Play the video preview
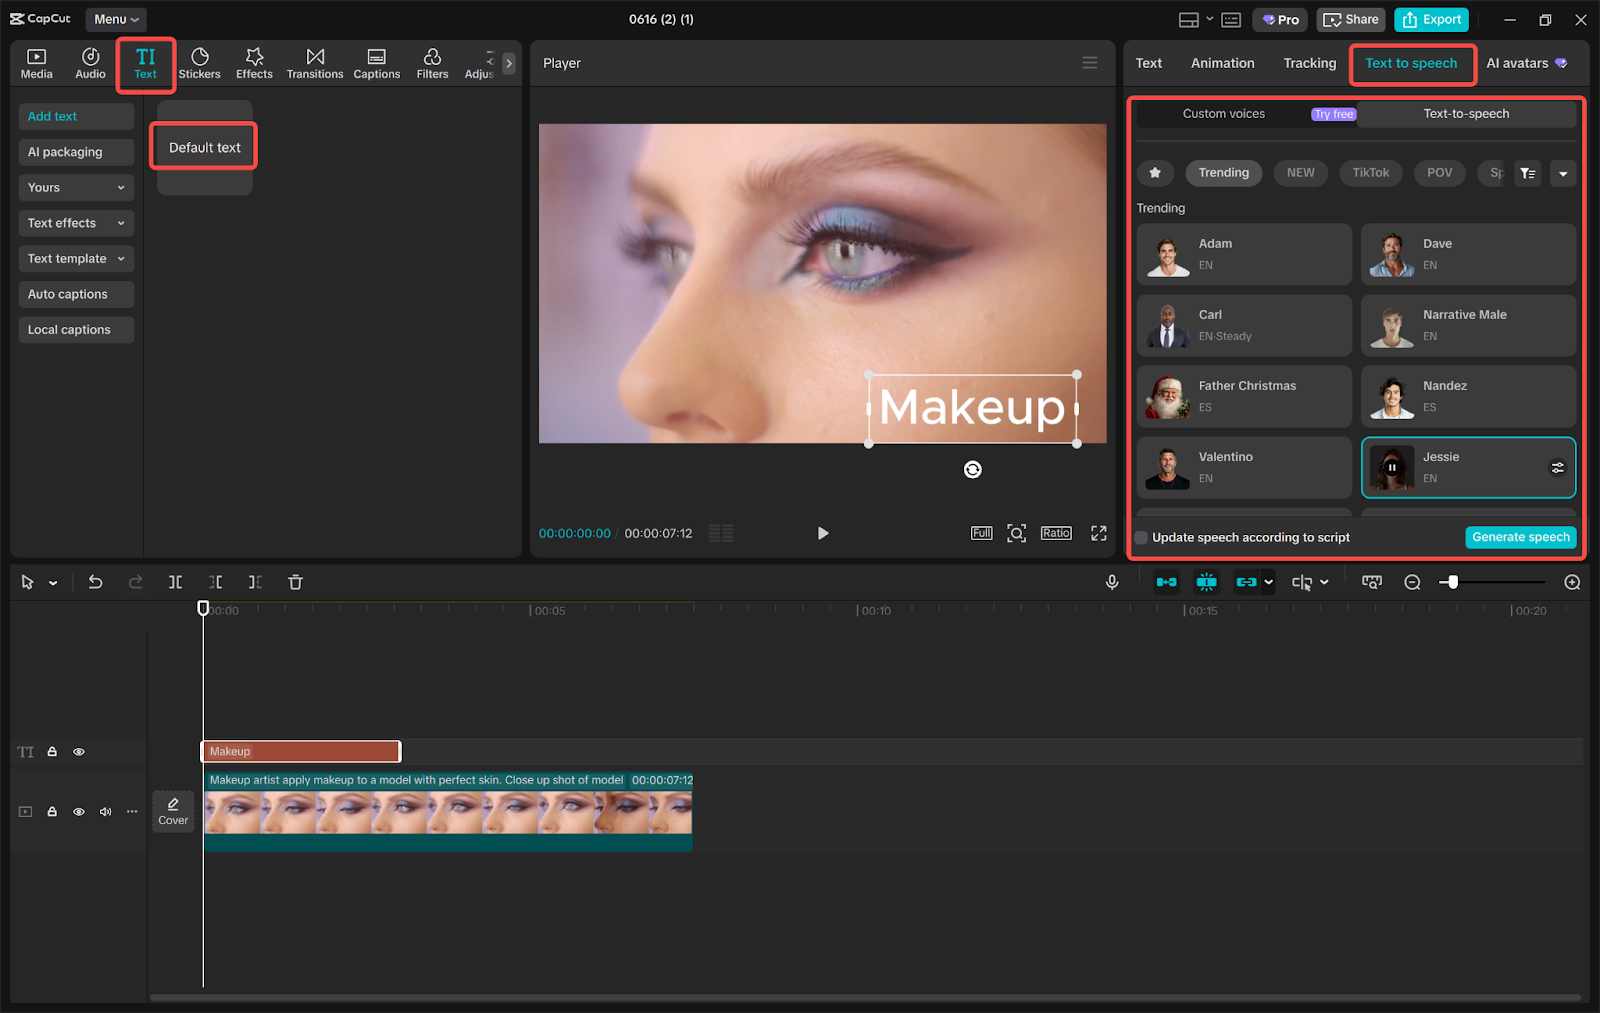The height and width of the screenshot is (1013, 1600). point(822,533)
